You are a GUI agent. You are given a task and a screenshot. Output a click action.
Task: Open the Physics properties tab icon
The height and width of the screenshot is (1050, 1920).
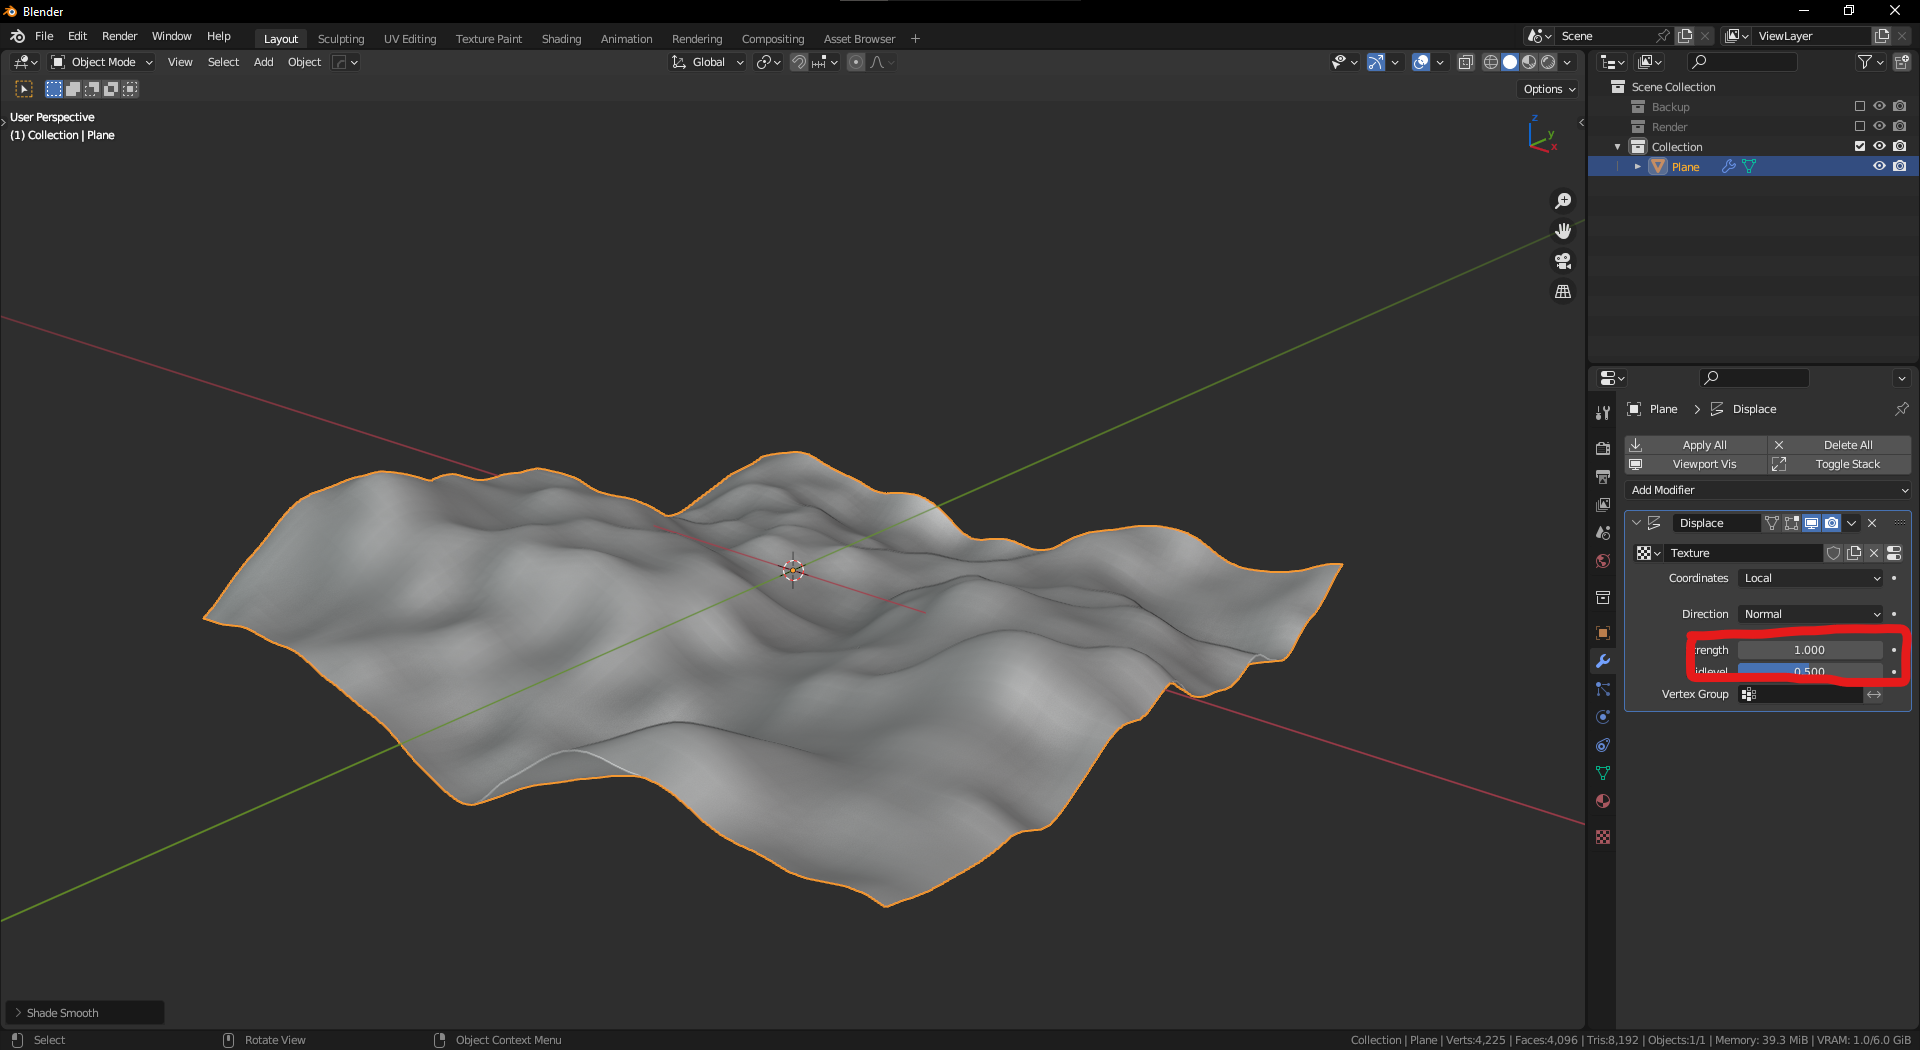click(1603, 717)
